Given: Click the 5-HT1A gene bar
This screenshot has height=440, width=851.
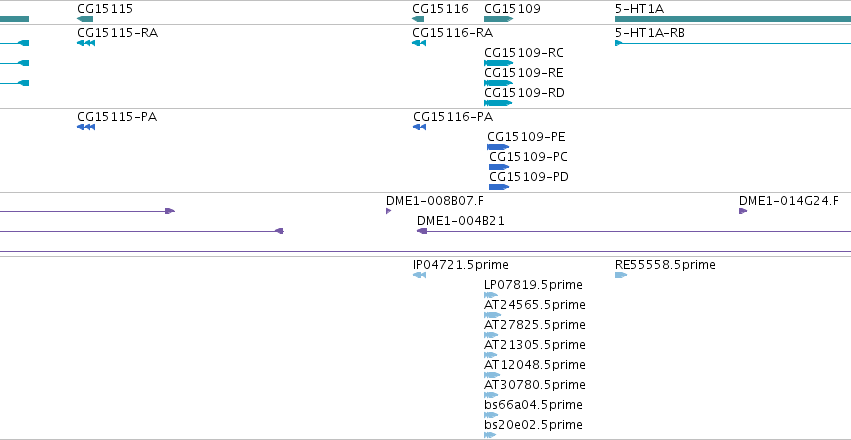Looking at the screenshot, I should 733,19.
